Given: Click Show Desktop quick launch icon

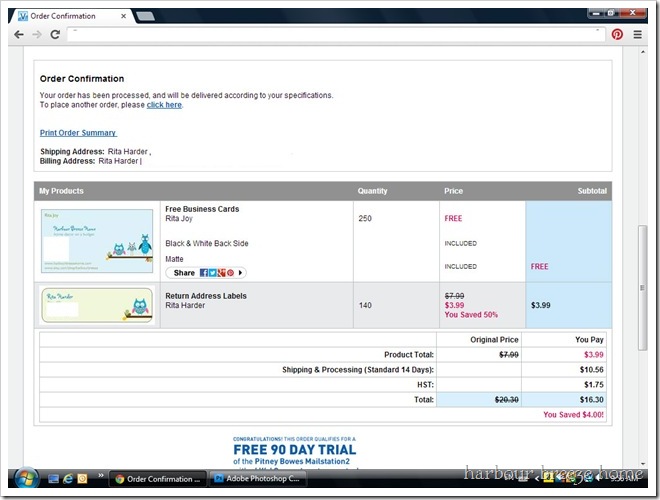Looking at the screenshot, I should pyautogui.click(x=53, y=479).
